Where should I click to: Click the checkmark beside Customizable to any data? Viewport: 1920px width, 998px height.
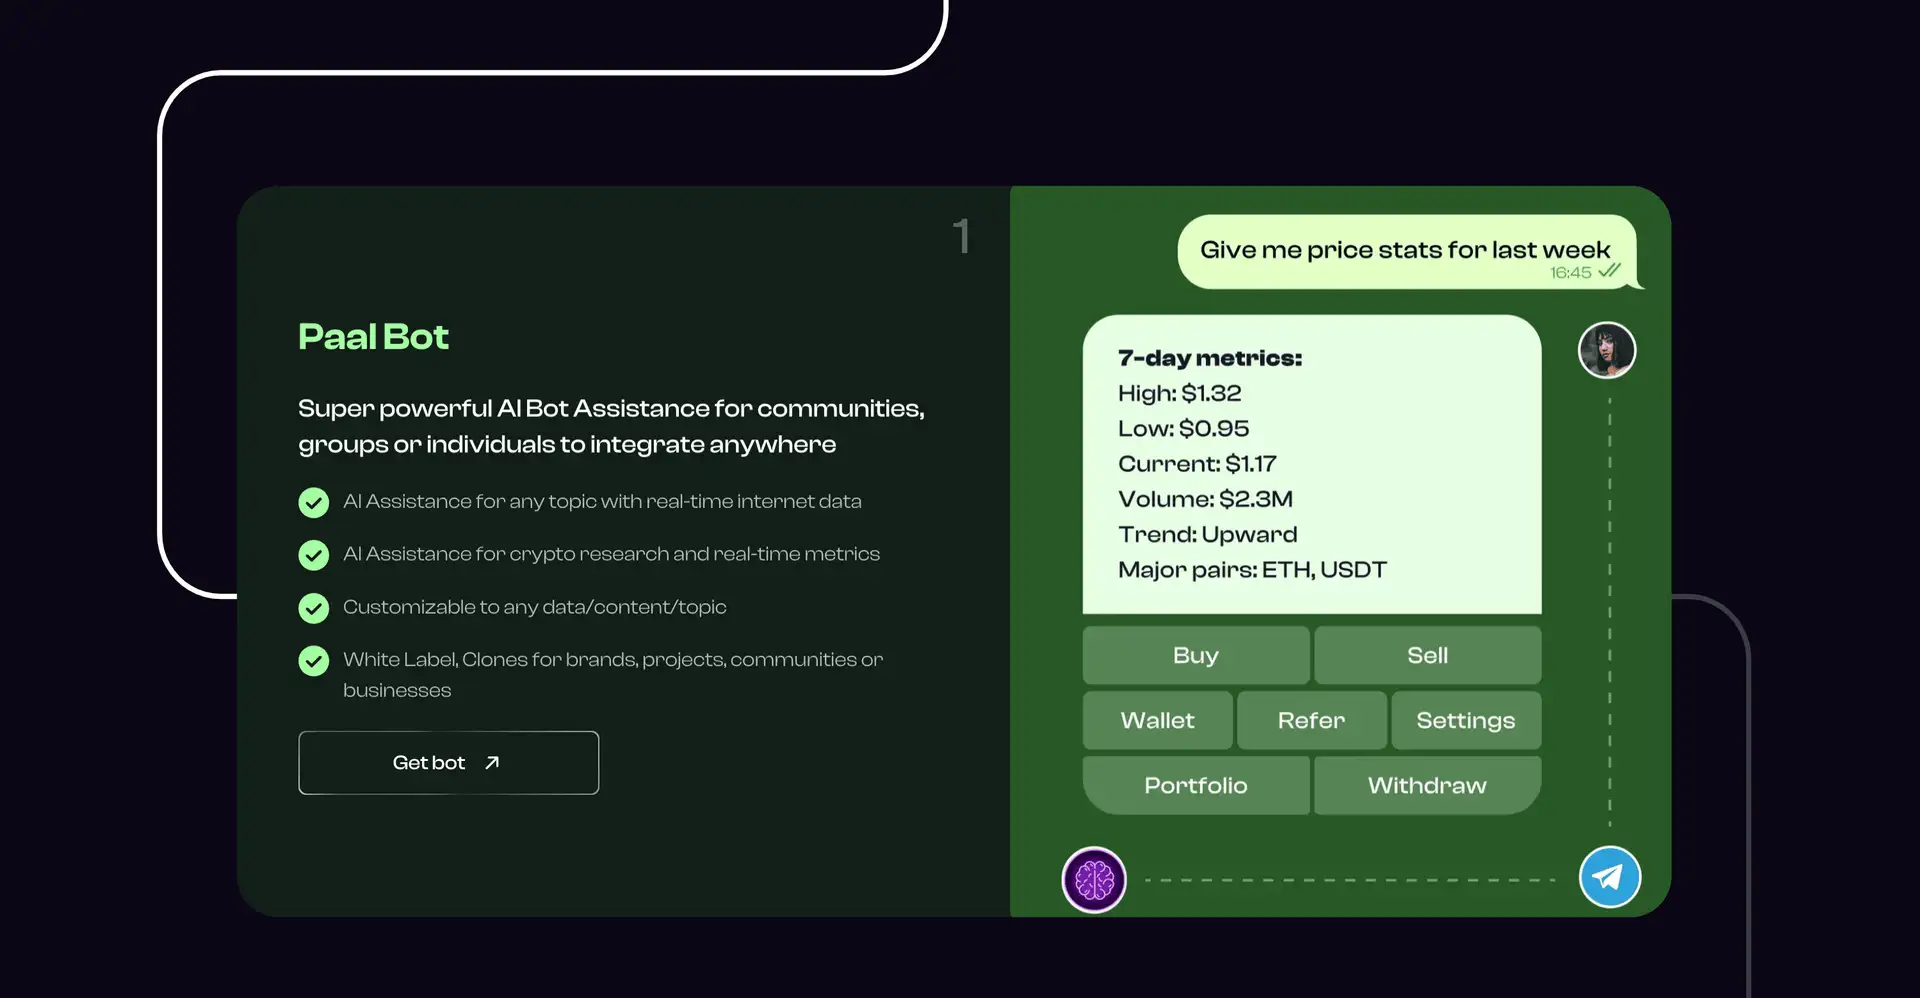click(x=314, y=608)
